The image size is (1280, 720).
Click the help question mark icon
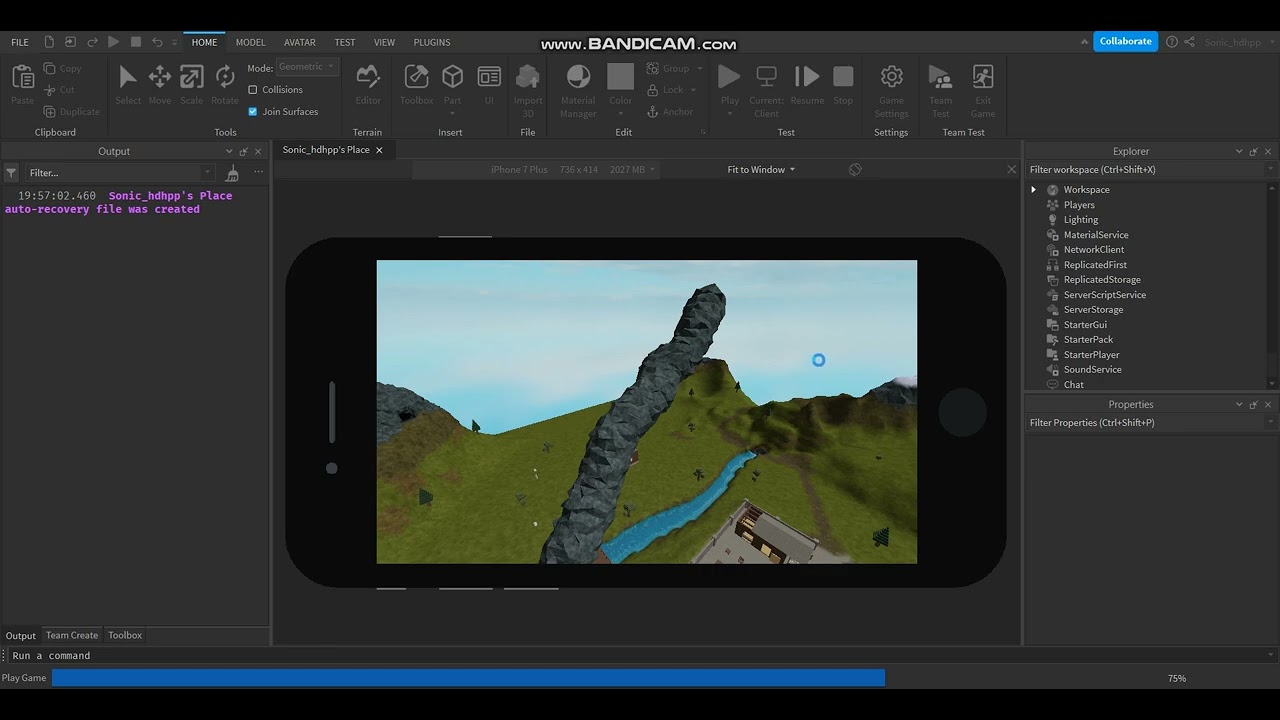[1171, 42]
